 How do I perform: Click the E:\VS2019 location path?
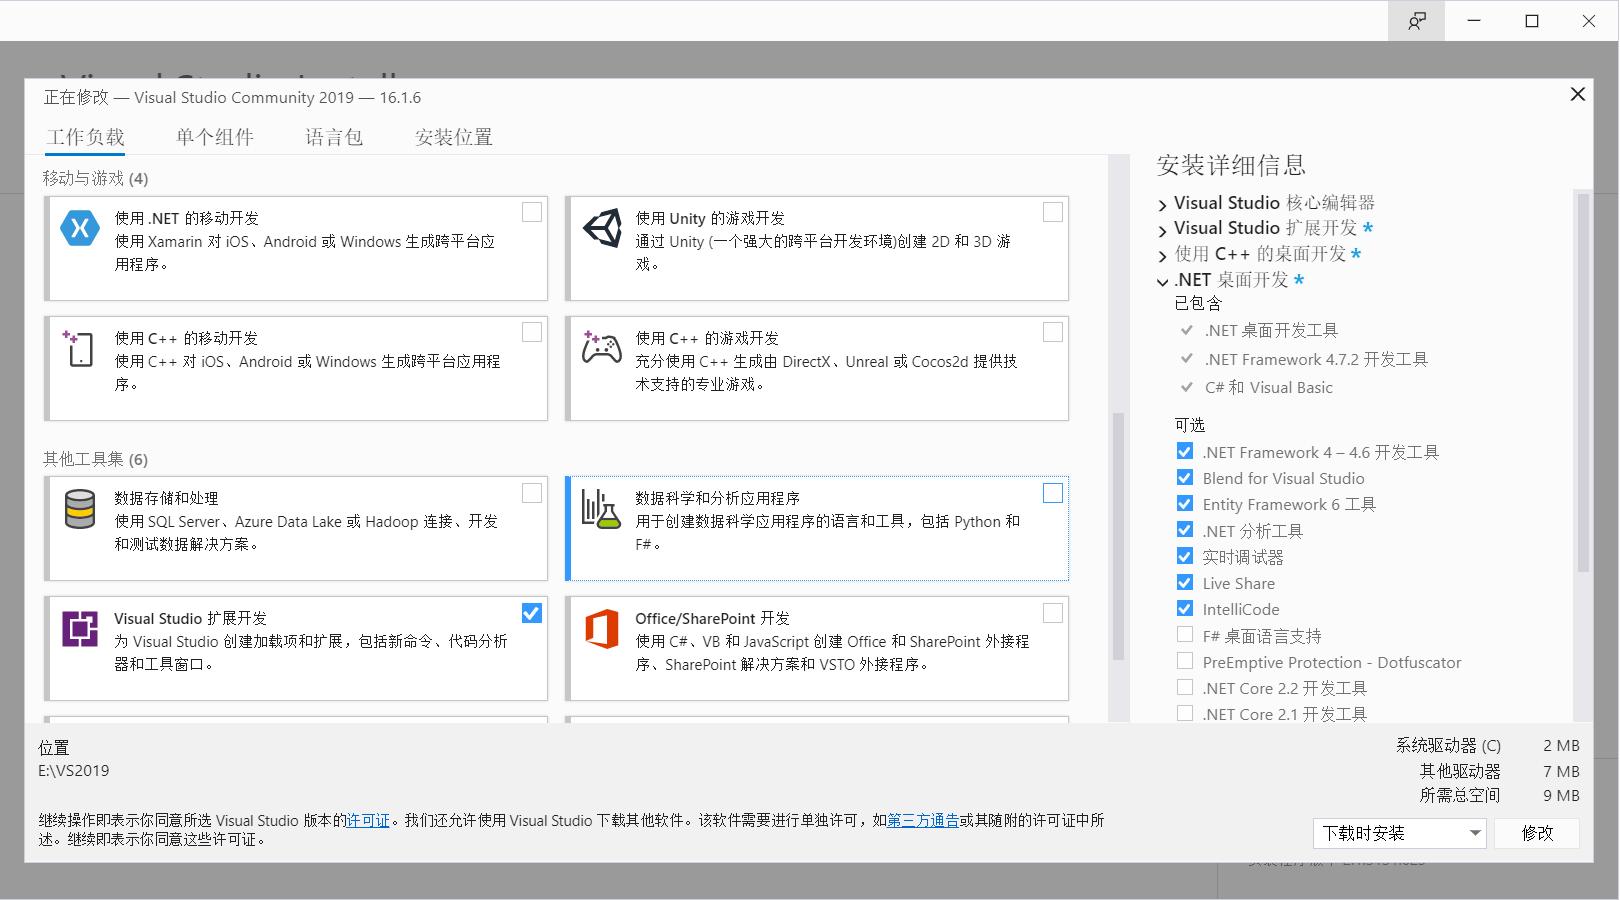point(74,770)
